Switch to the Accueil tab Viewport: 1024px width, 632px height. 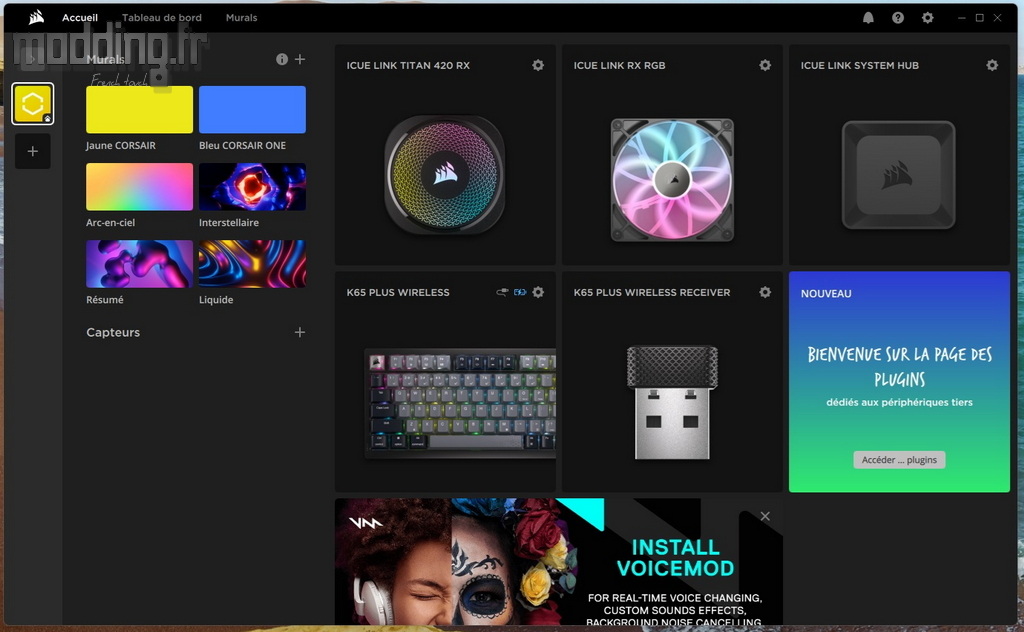coord(80,18)
